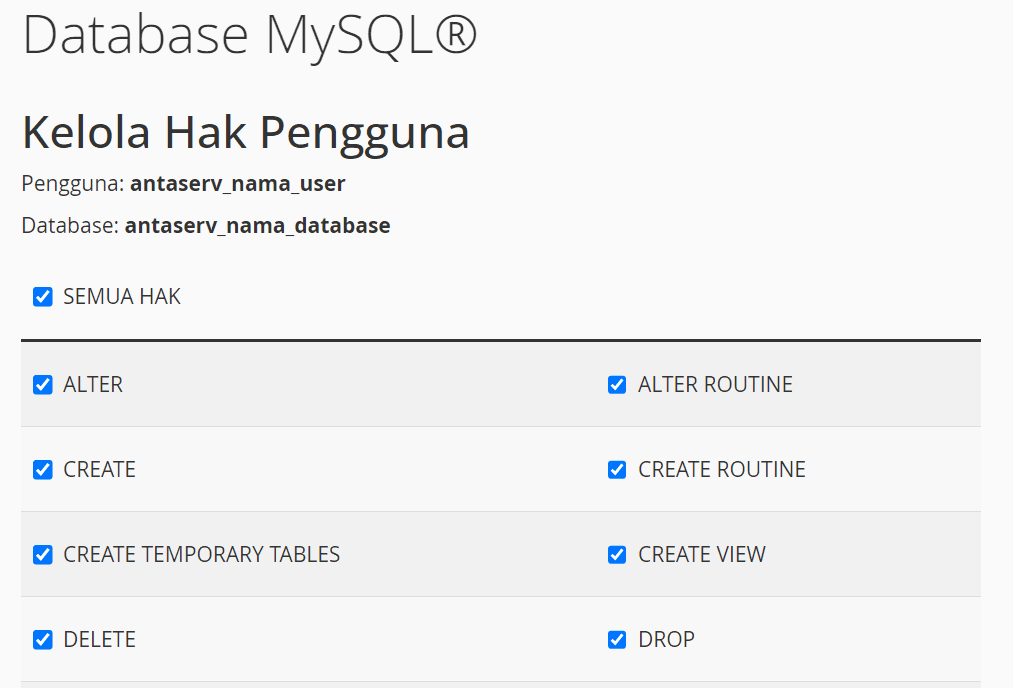Screen dimensions: 1013x688
Task: Click the username antaserv_nama_user
Action: [238, 183]
